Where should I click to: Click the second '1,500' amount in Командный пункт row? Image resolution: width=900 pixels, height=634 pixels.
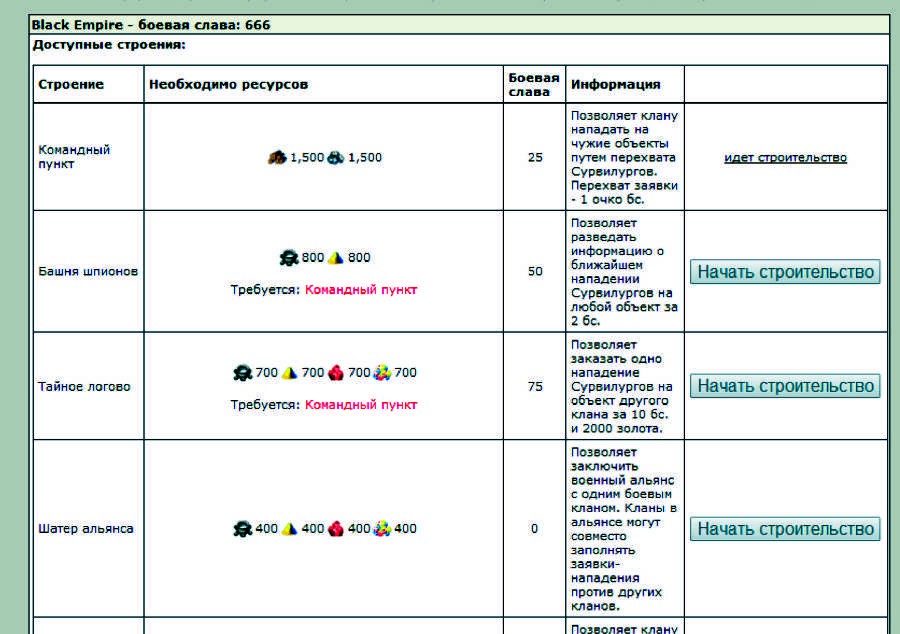click(x=365, y=157)
